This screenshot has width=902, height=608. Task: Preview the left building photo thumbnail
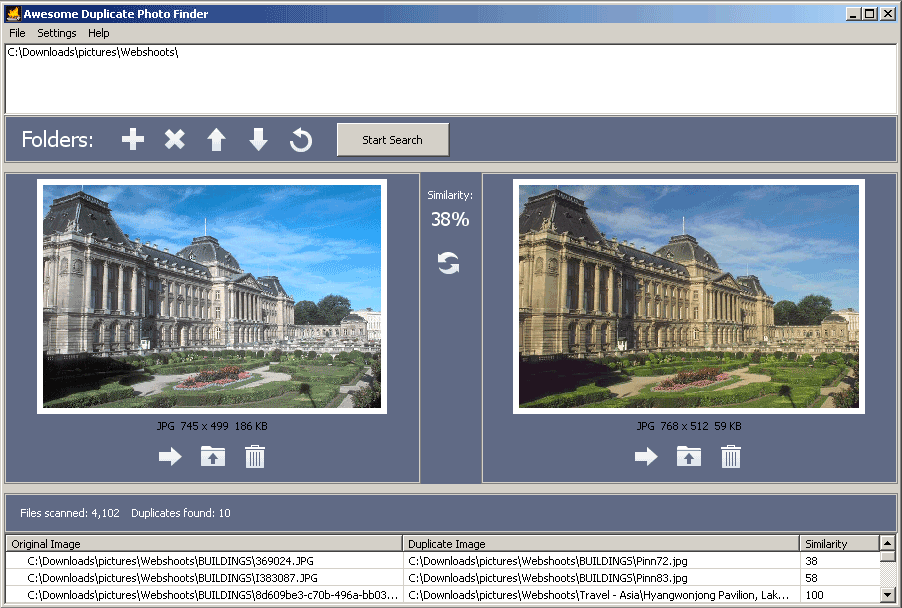click(212, 296)
